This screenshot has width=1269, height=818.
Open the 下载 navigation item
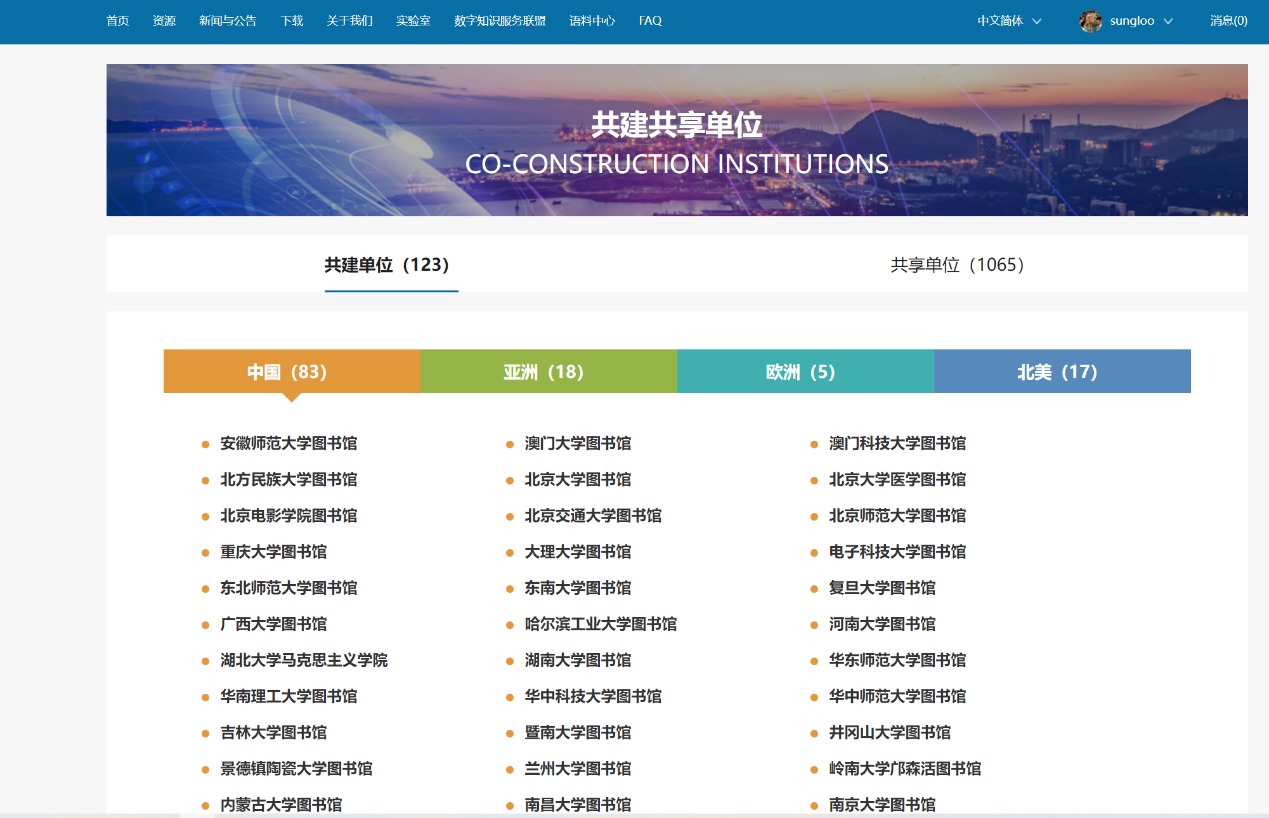pos(292,21)
